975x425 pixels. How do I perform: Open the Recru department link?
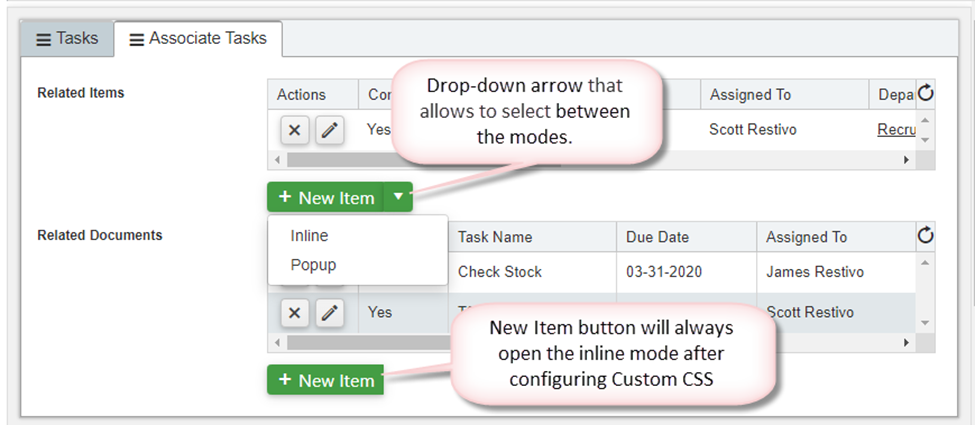[895, 129]
